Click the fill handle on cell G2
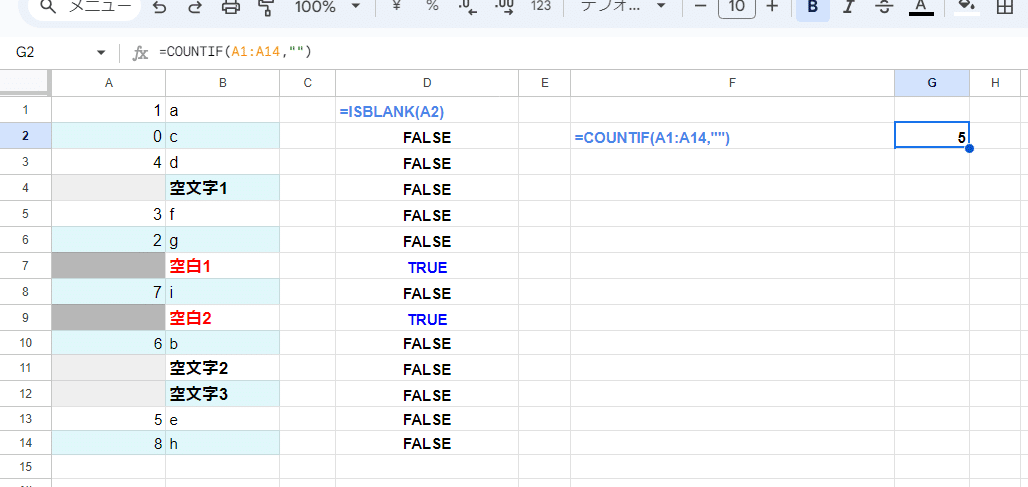The height and width of the screenshot is (487, 1028). [x=969, y=149]
